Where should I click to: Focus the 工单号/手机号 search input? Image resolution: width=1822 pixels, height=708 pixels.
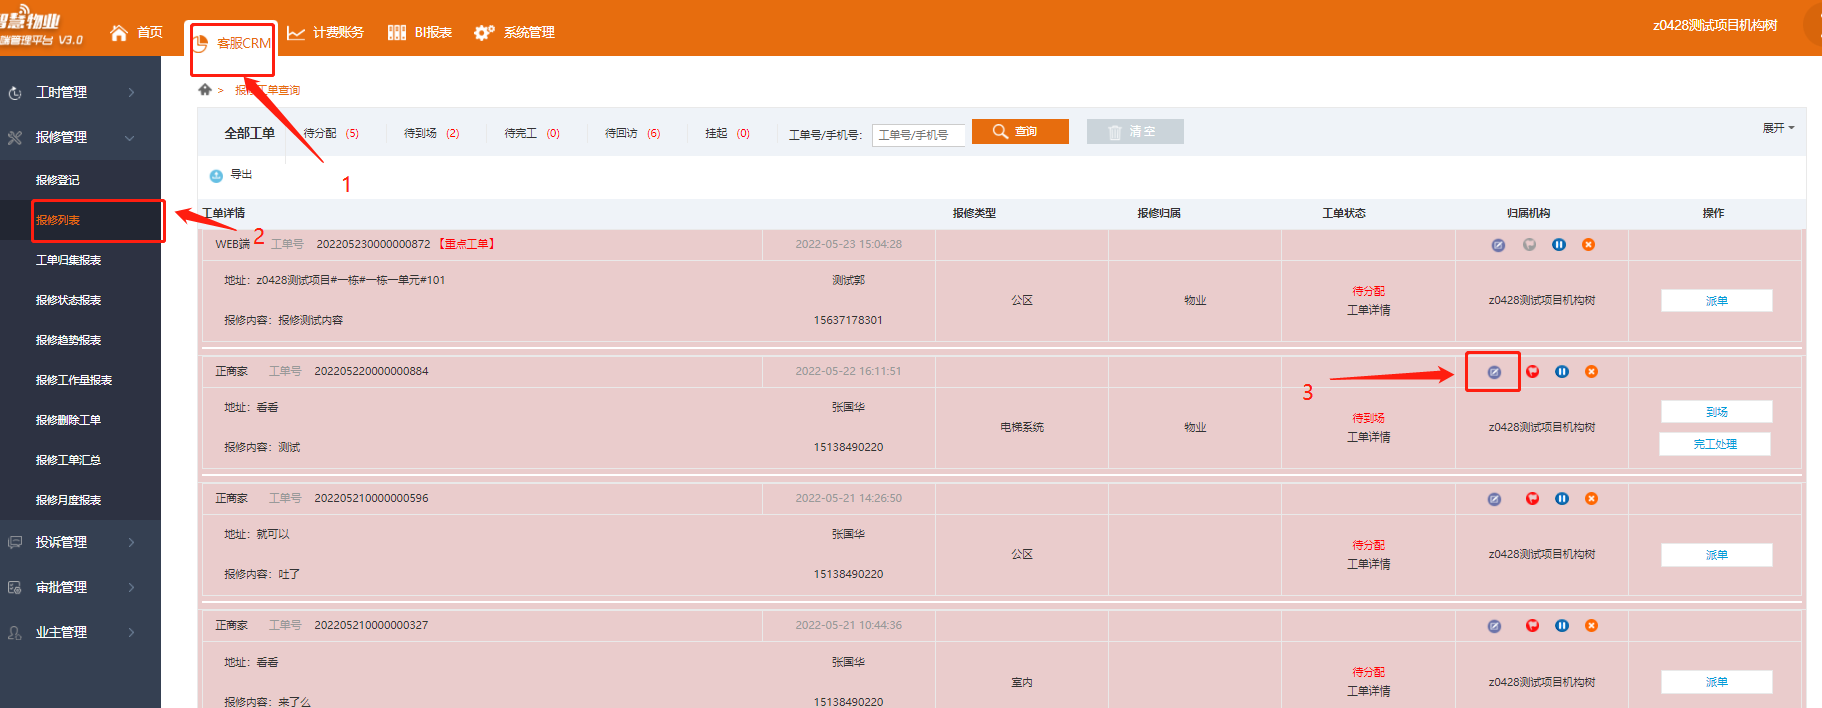919,135
